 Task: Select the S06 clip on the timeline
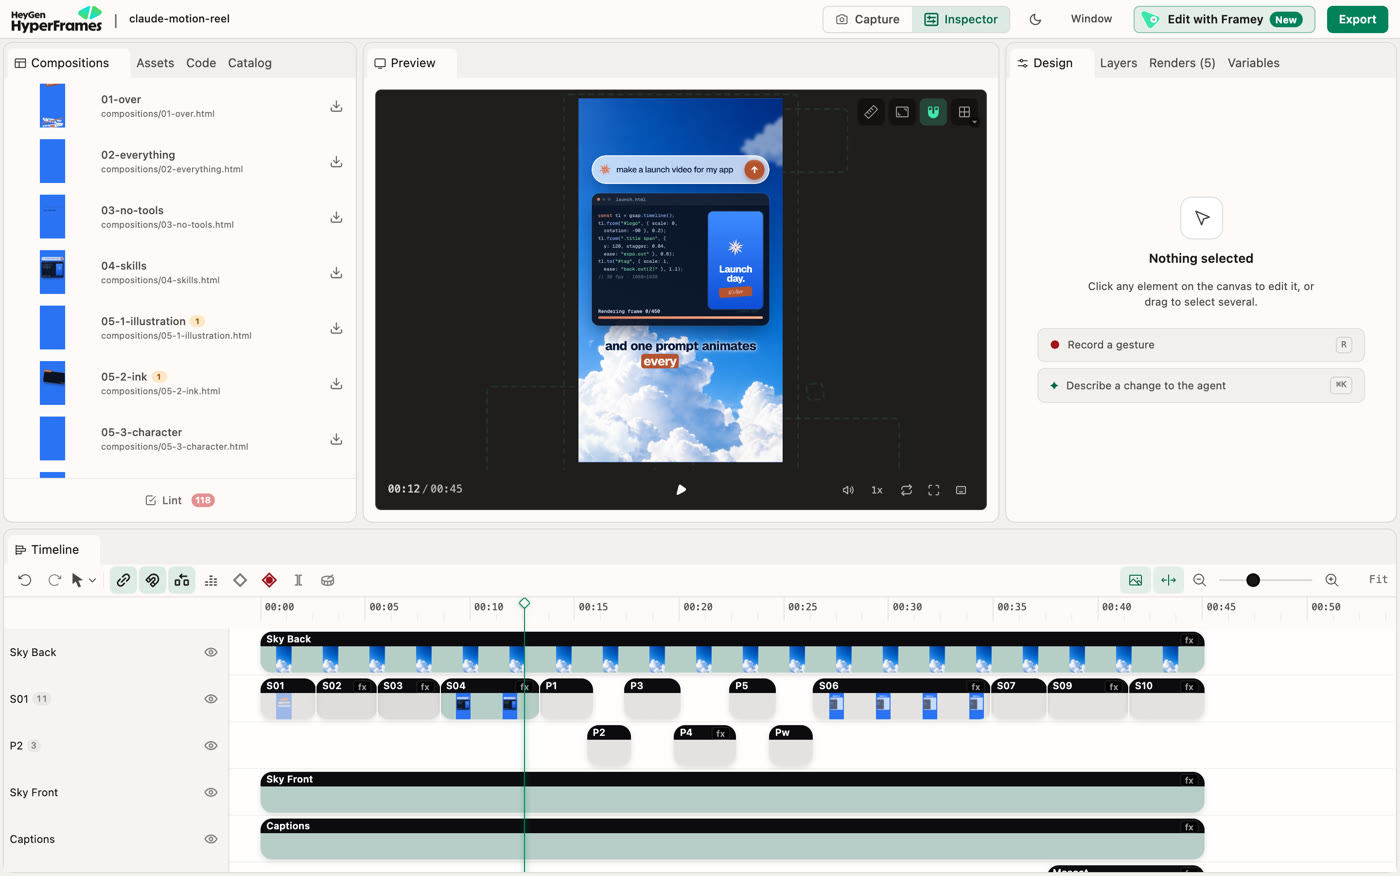click(x=901, y=699)
